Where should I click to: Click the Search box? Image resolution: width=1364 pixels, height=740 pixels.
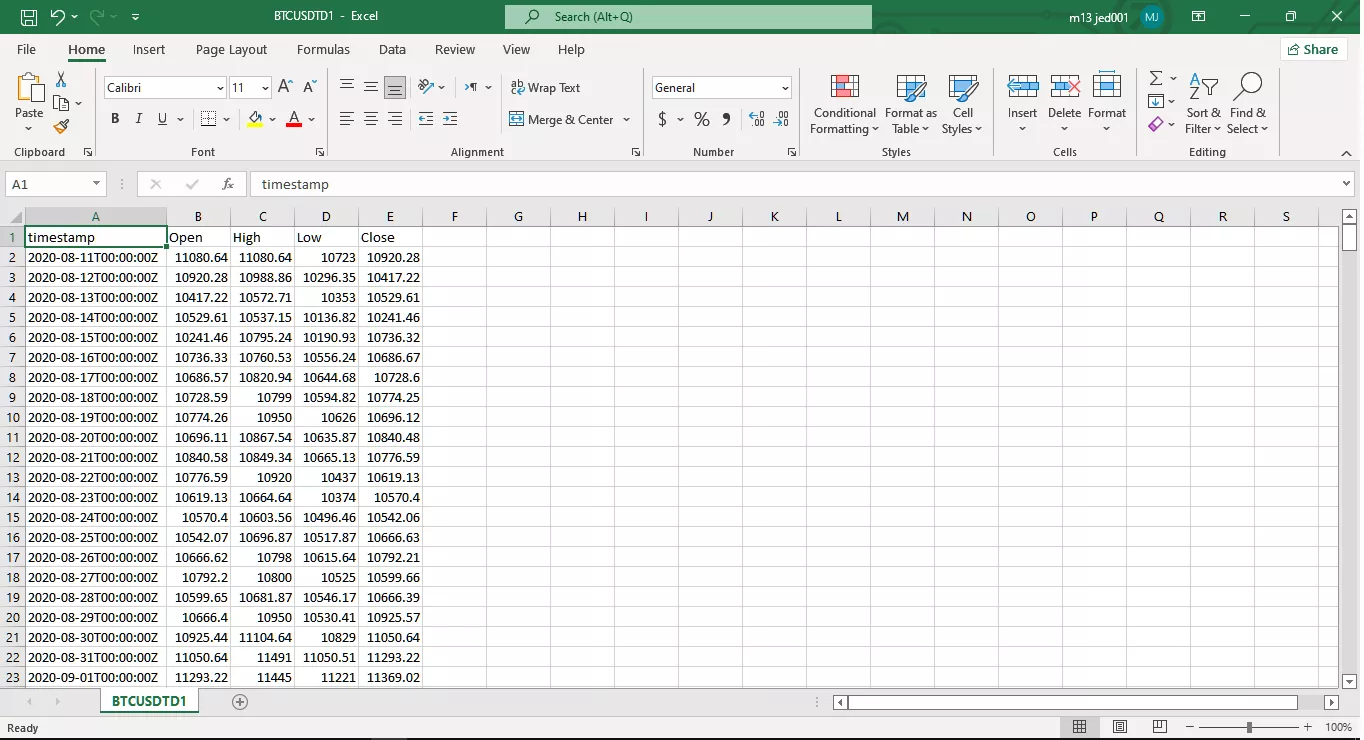(x=688, y=17)
